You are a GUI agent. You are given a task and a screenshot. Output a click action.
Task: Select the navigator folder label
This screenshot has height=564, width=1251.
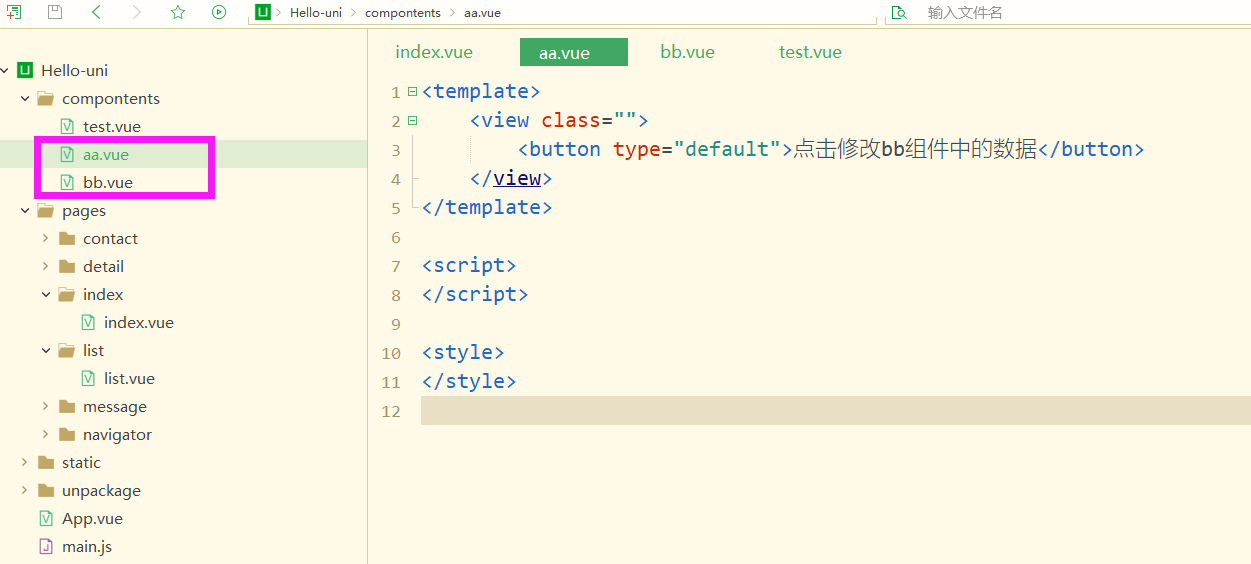pos(117,434)
